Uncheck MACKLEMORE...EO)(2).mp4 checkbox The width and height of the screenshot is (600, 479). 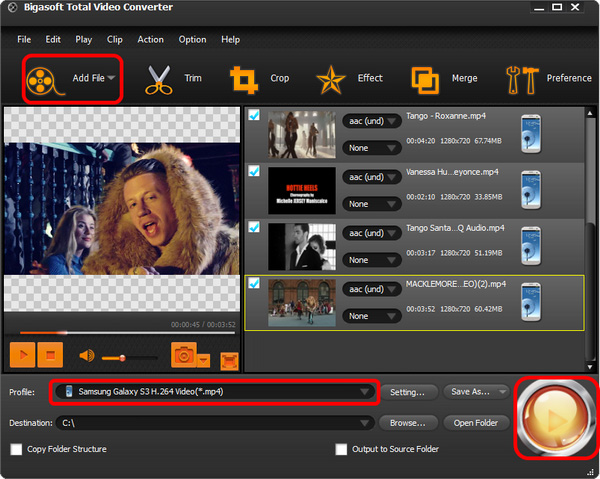tap(254, 283)
